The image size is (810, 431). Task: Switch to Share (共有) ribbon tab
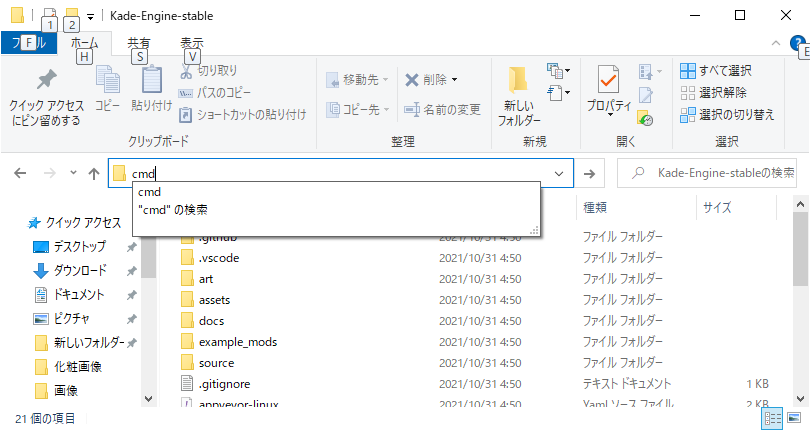pos(138,43)
